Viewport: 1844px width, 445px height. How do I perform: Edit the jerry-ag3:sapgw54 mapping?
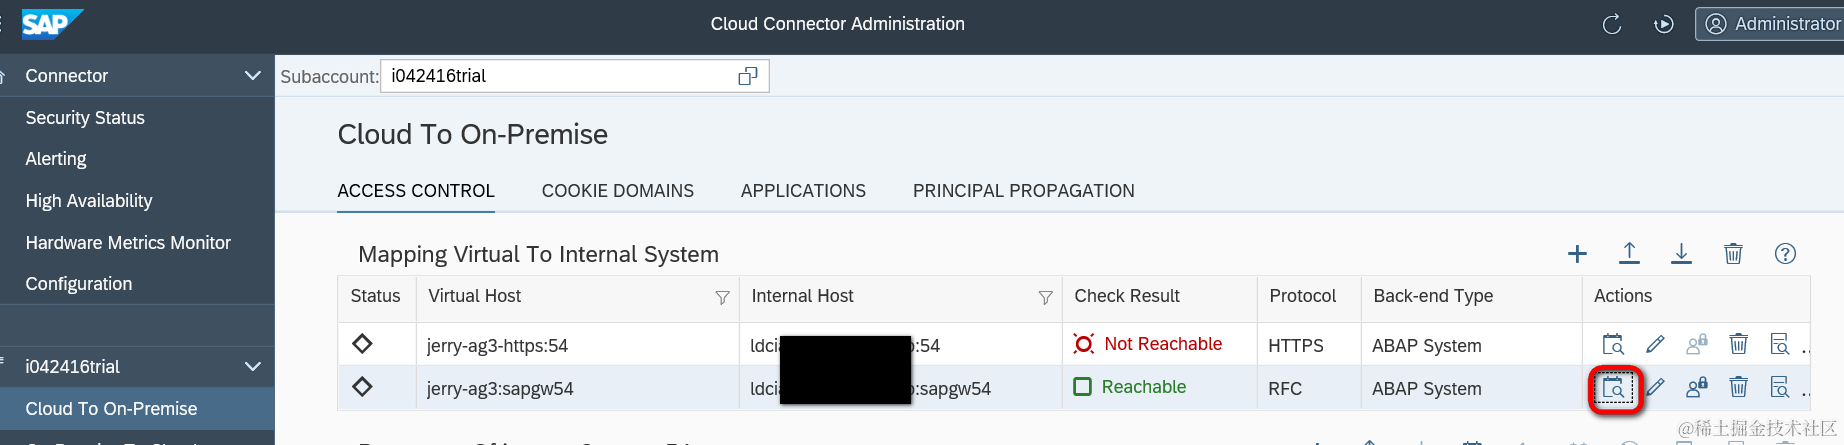coord(1655,387)
